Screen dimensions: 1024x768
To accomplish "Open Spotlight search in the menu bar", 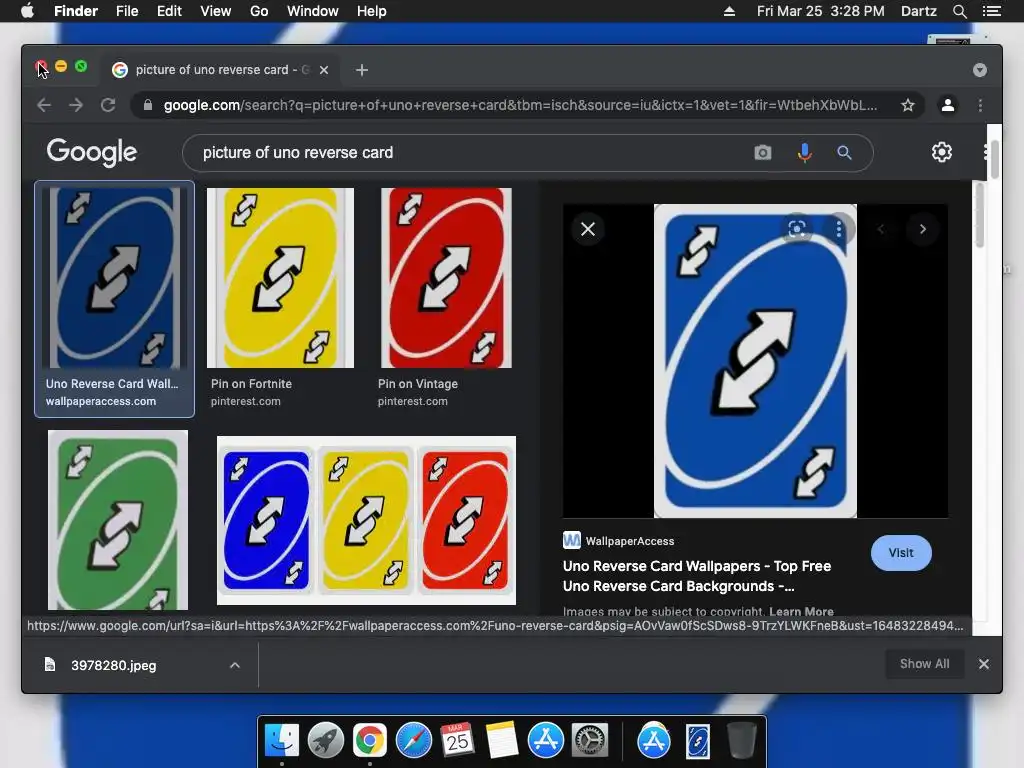I will point(959,11).
